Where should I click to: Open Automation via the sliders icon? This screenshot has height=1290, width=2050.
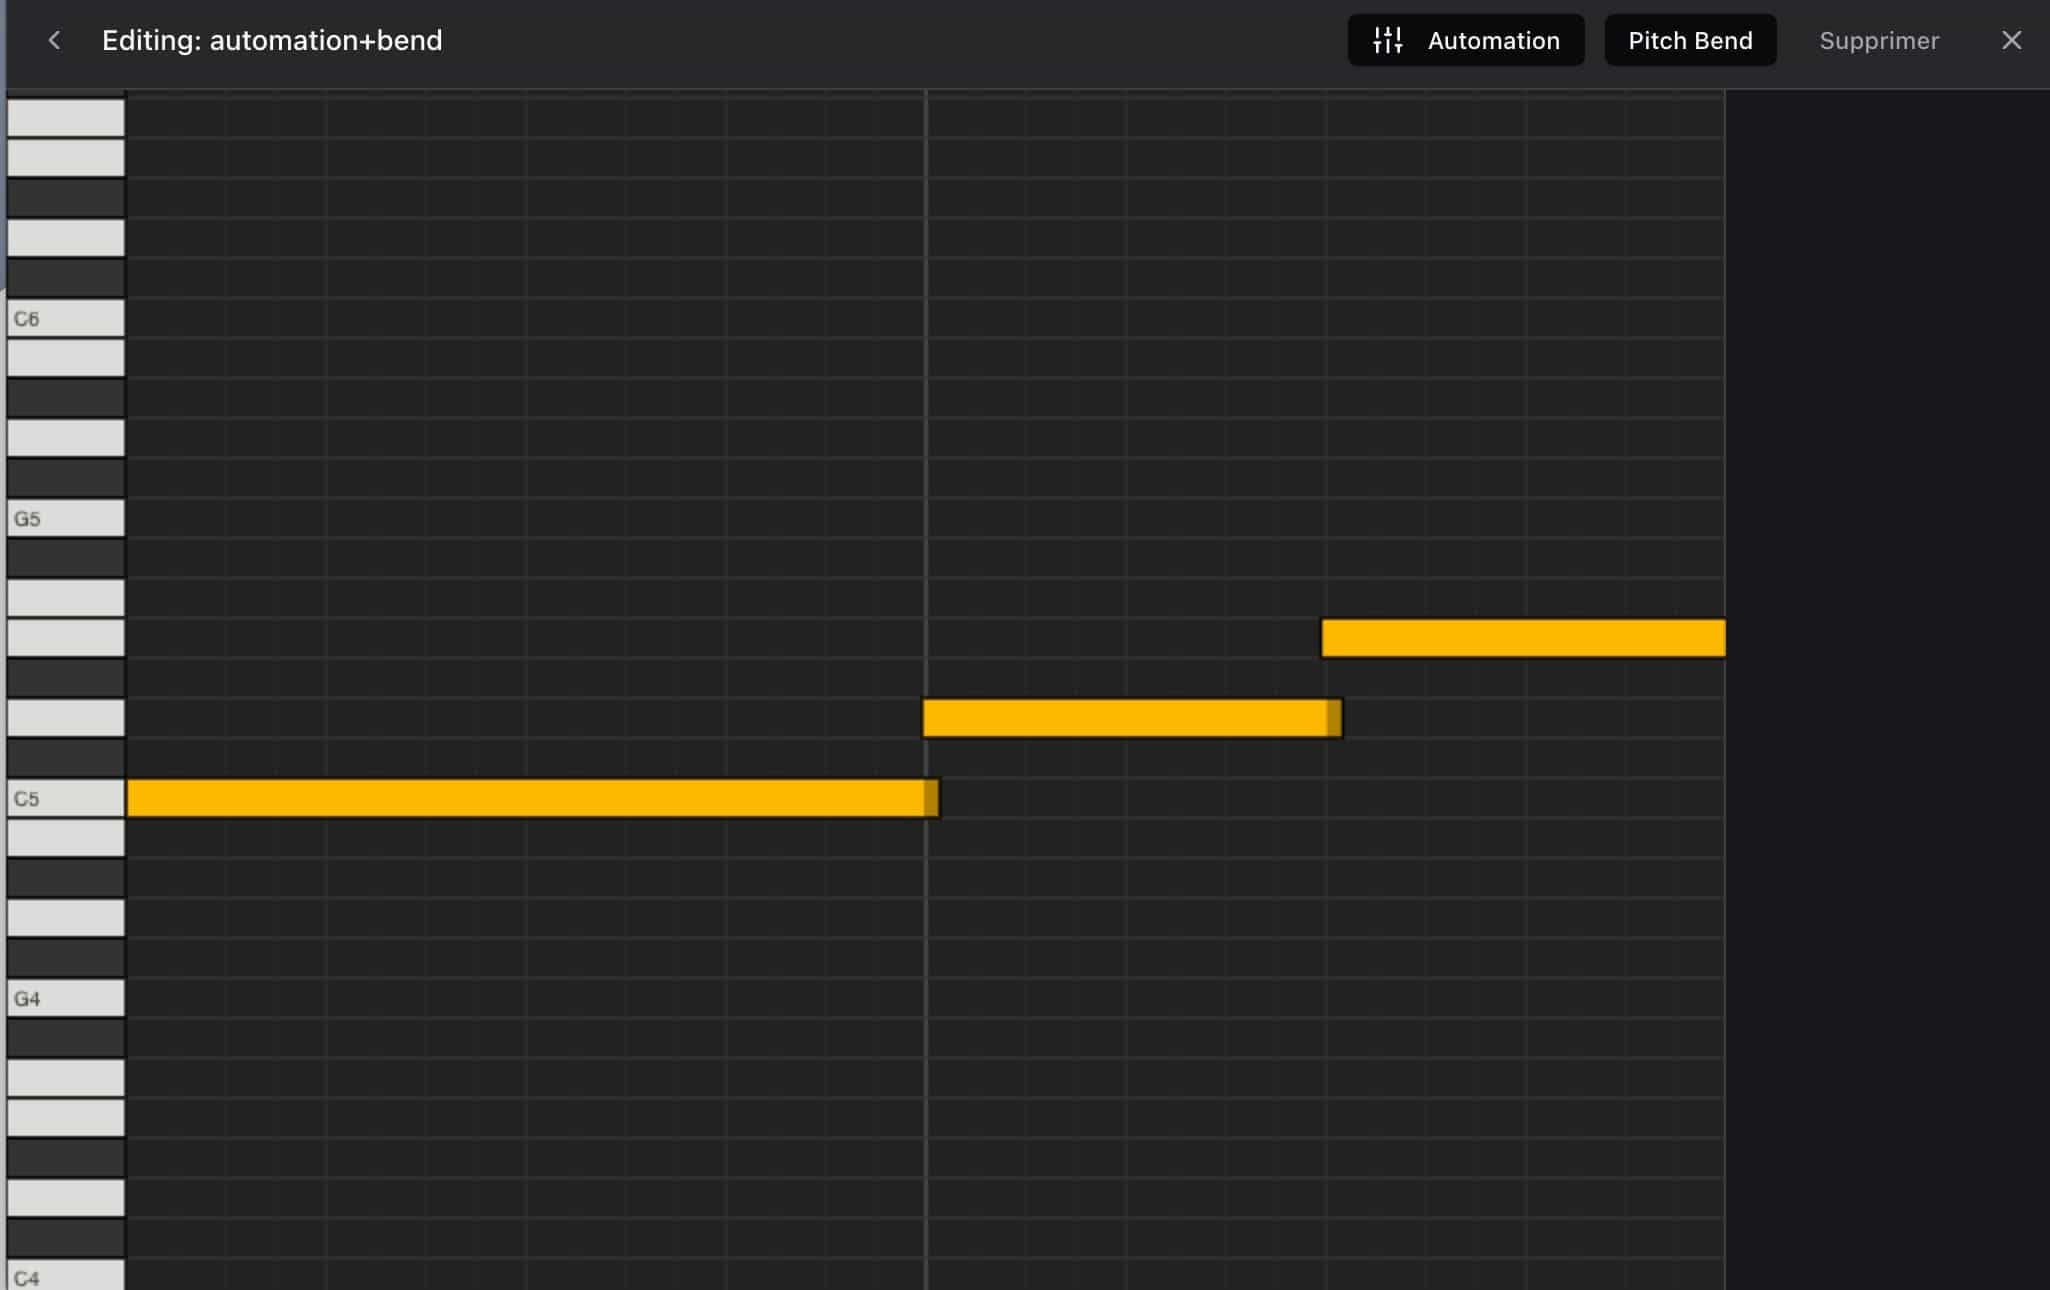1388,40
